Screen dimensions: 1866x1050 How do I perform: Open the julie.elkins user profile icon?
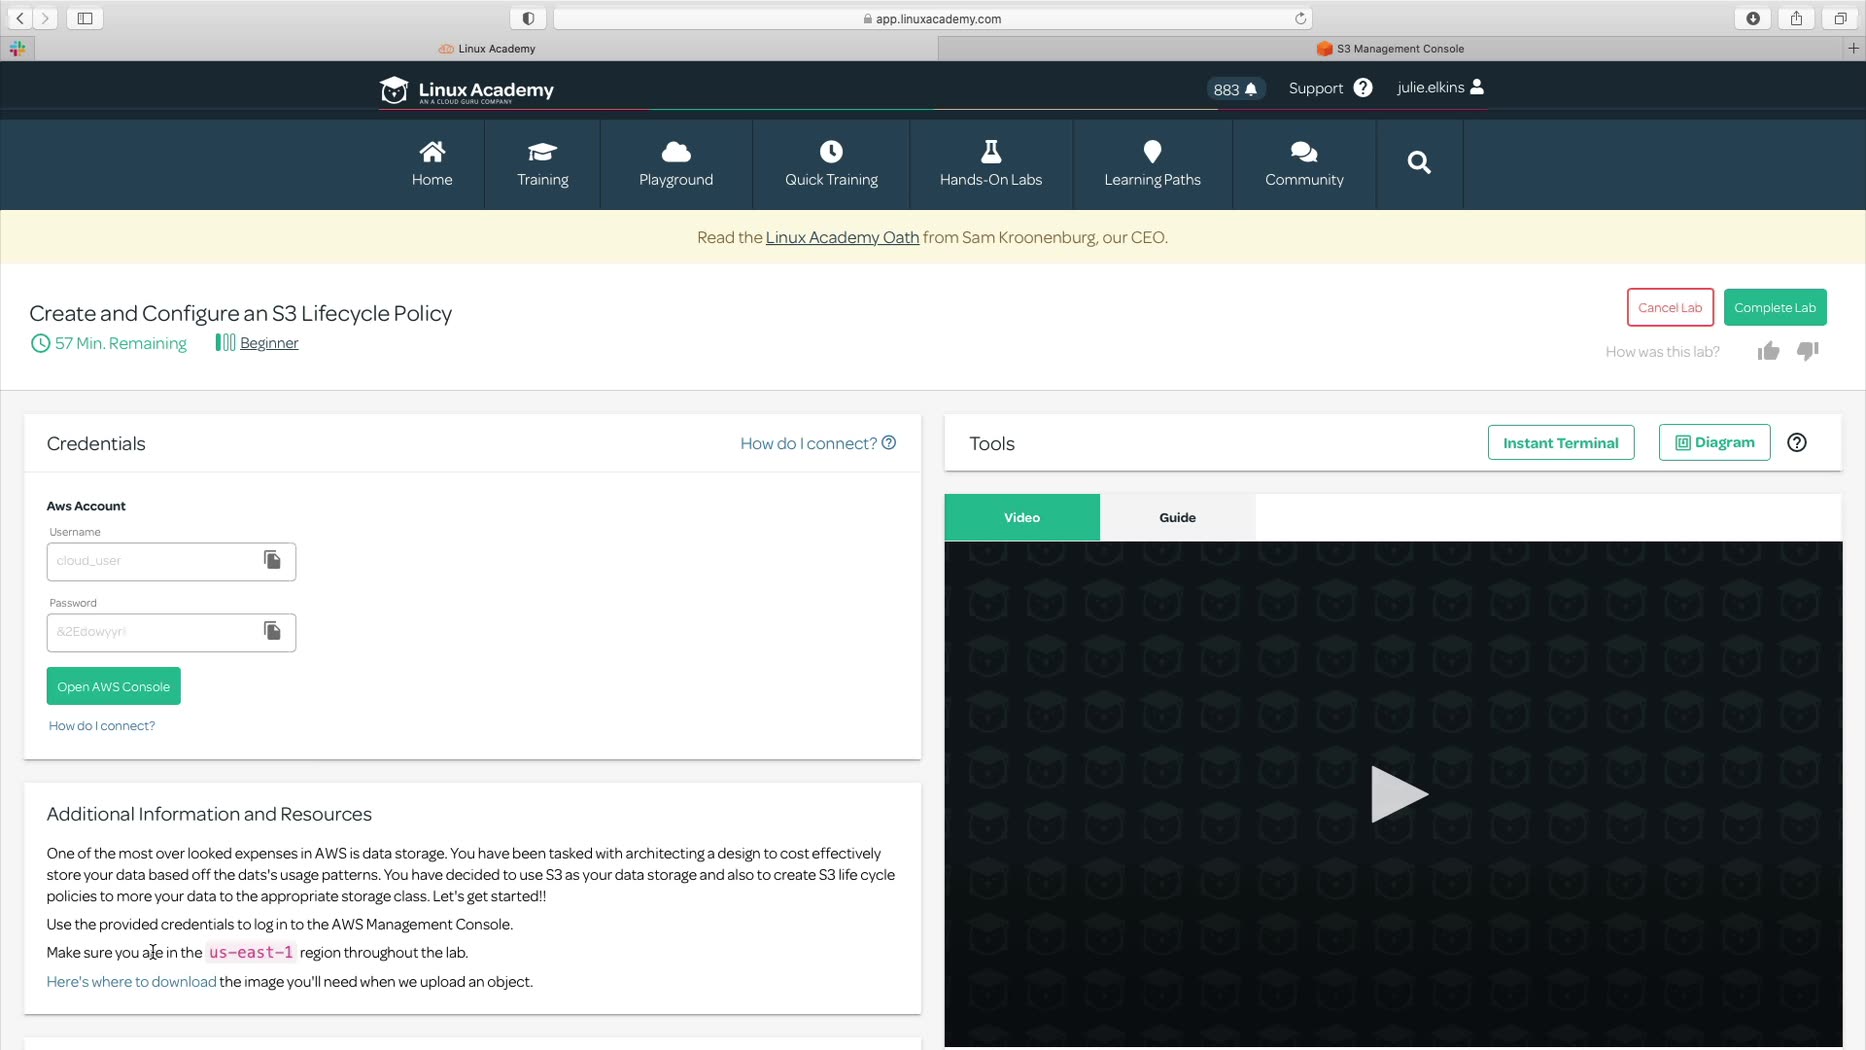pyautogui.click(x=1477, y=87)
